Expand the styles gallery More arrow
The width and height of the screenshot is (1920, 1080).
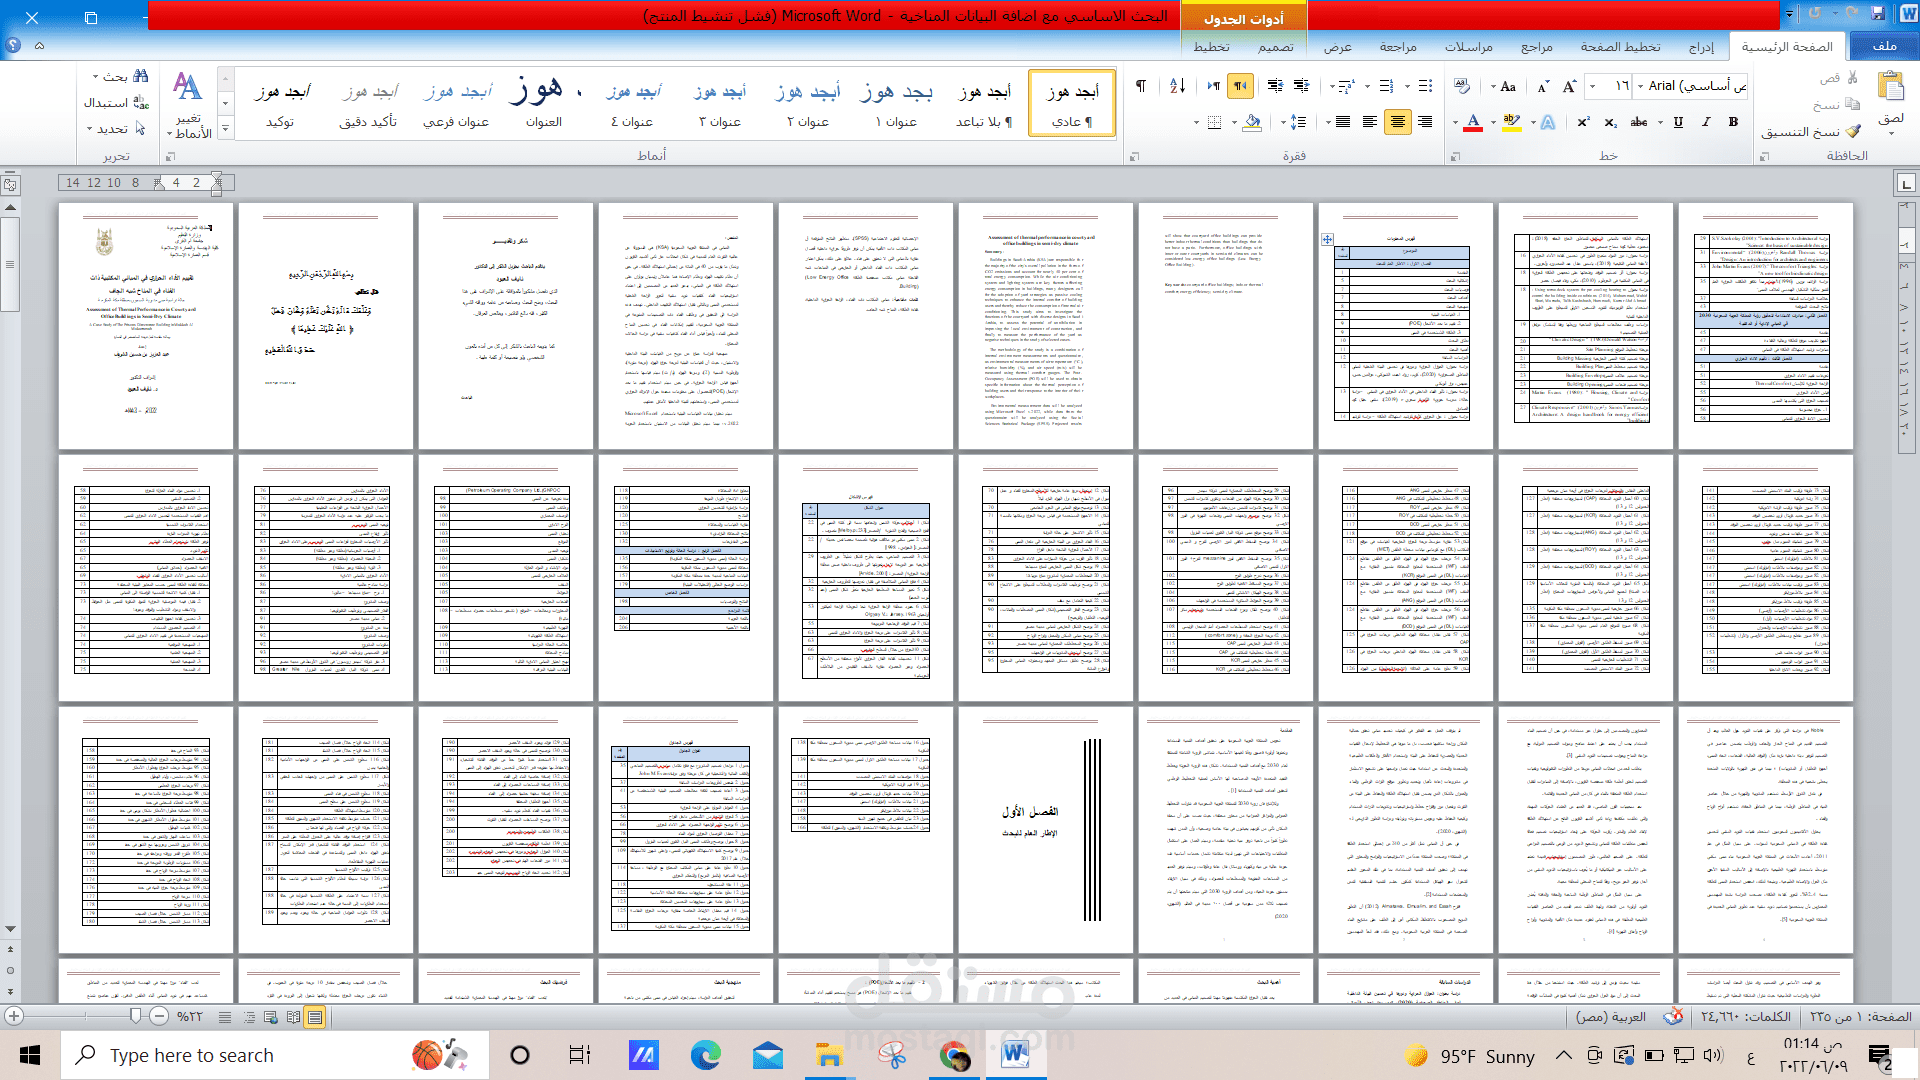[225, 129]
